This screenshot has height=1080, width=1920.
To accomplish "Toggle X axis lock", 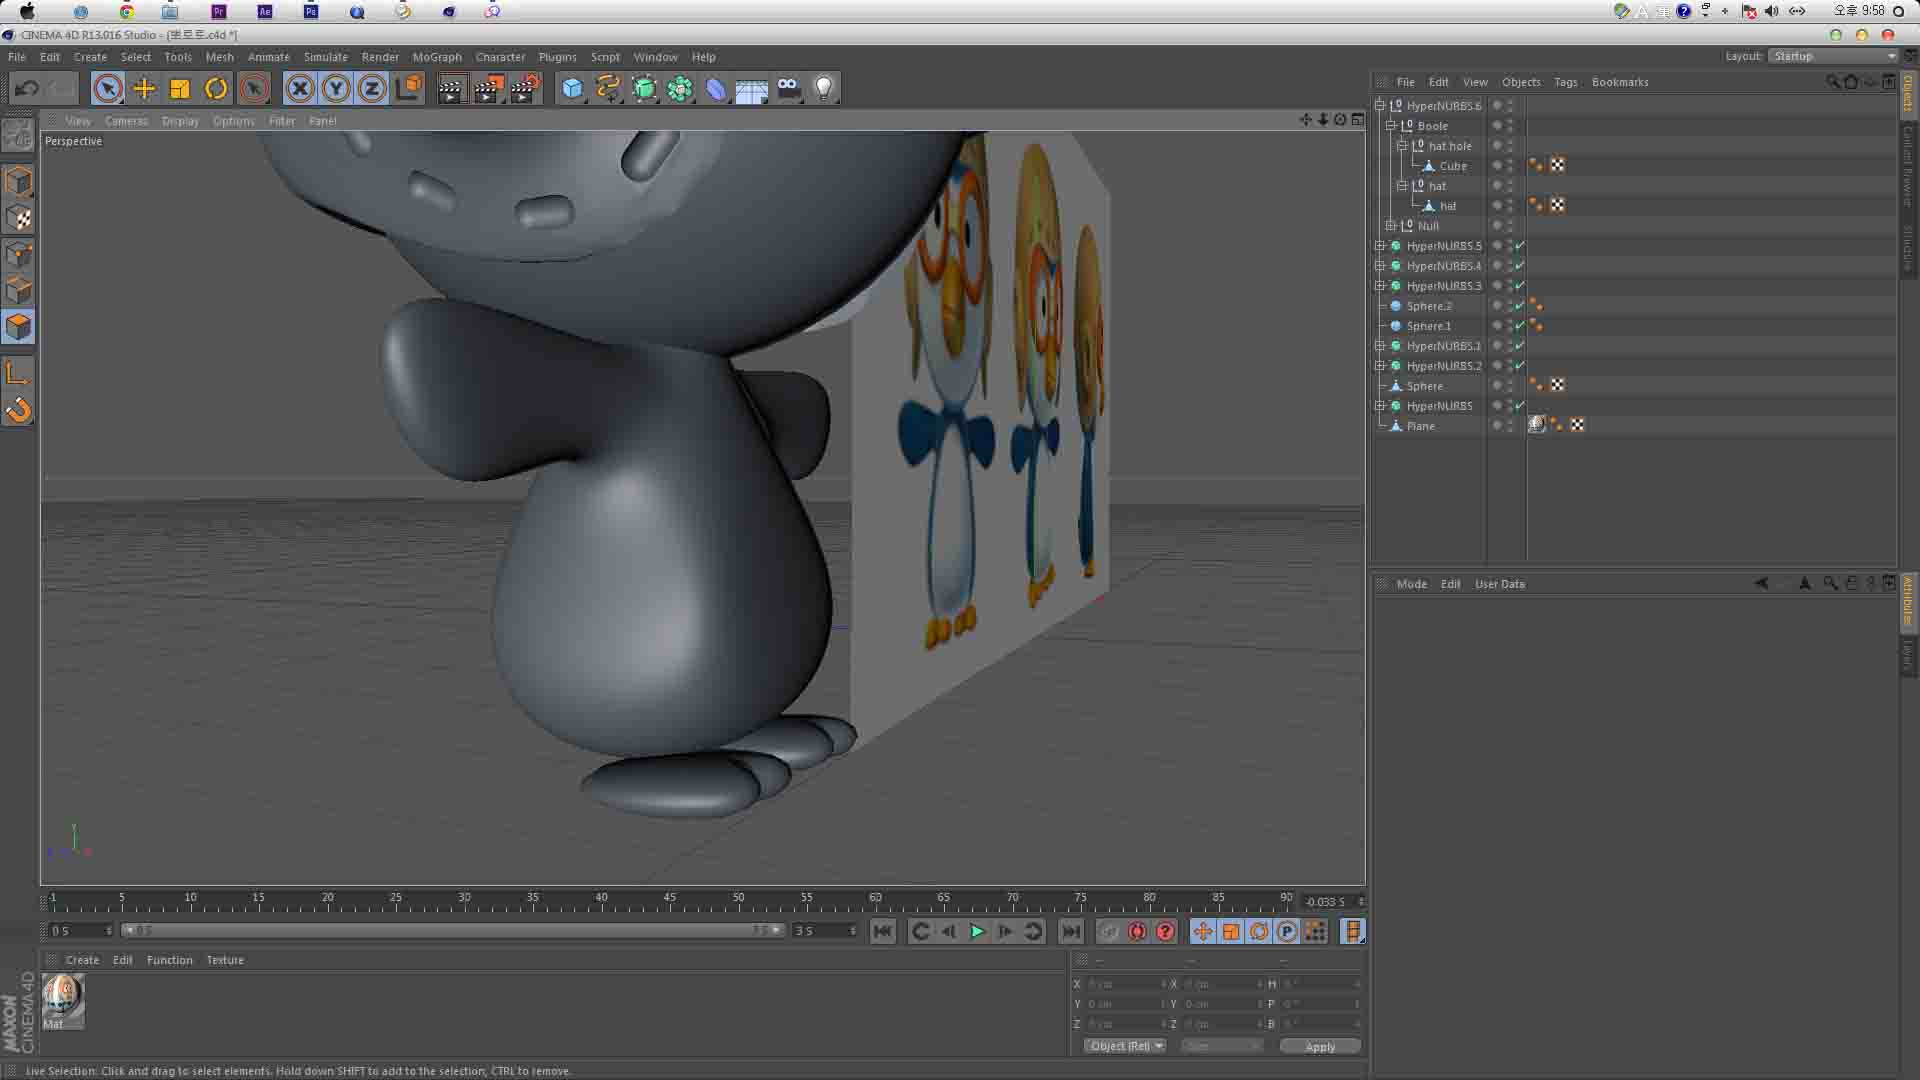I will (300, 89).
